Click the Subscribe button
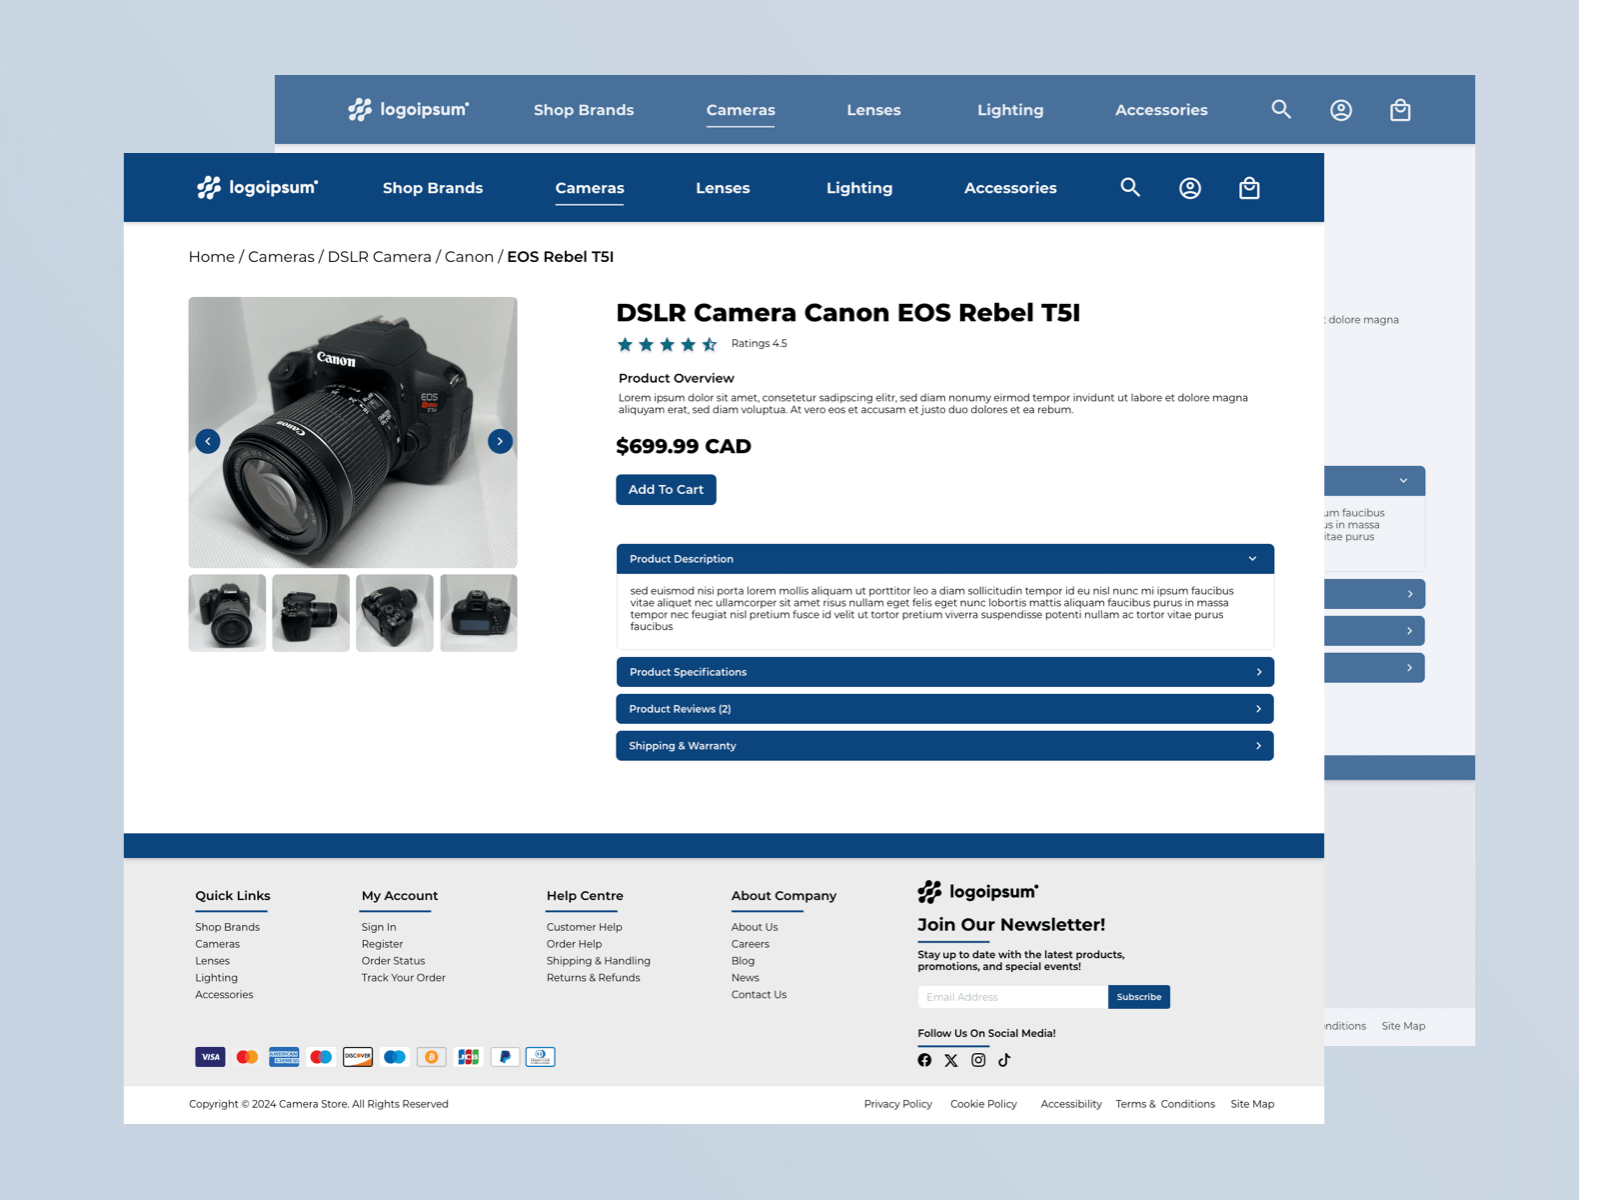Viewport: 1600px width, 1200px height. pyautogui.click(x=1139, y=997)
